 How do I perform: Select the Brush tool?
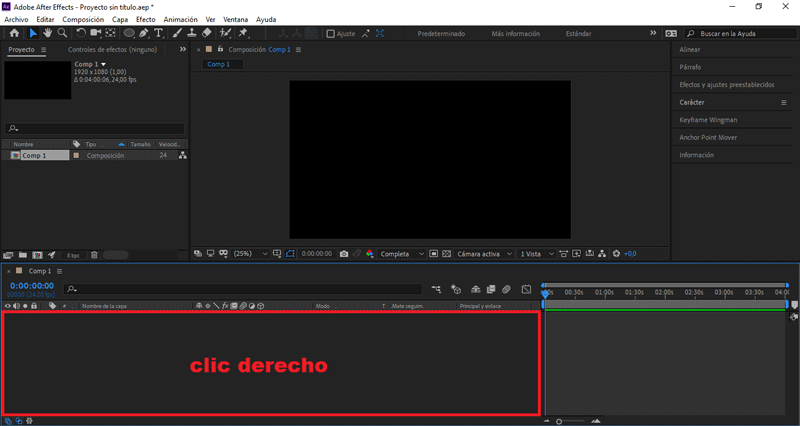pyautogui.click(x=177, y=33)
